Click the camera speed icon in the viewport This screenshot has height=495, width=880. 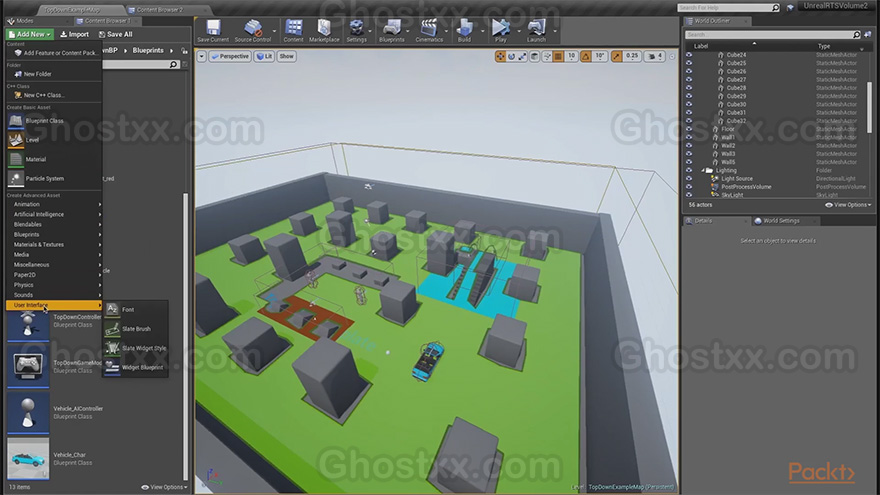click(654, 56)
